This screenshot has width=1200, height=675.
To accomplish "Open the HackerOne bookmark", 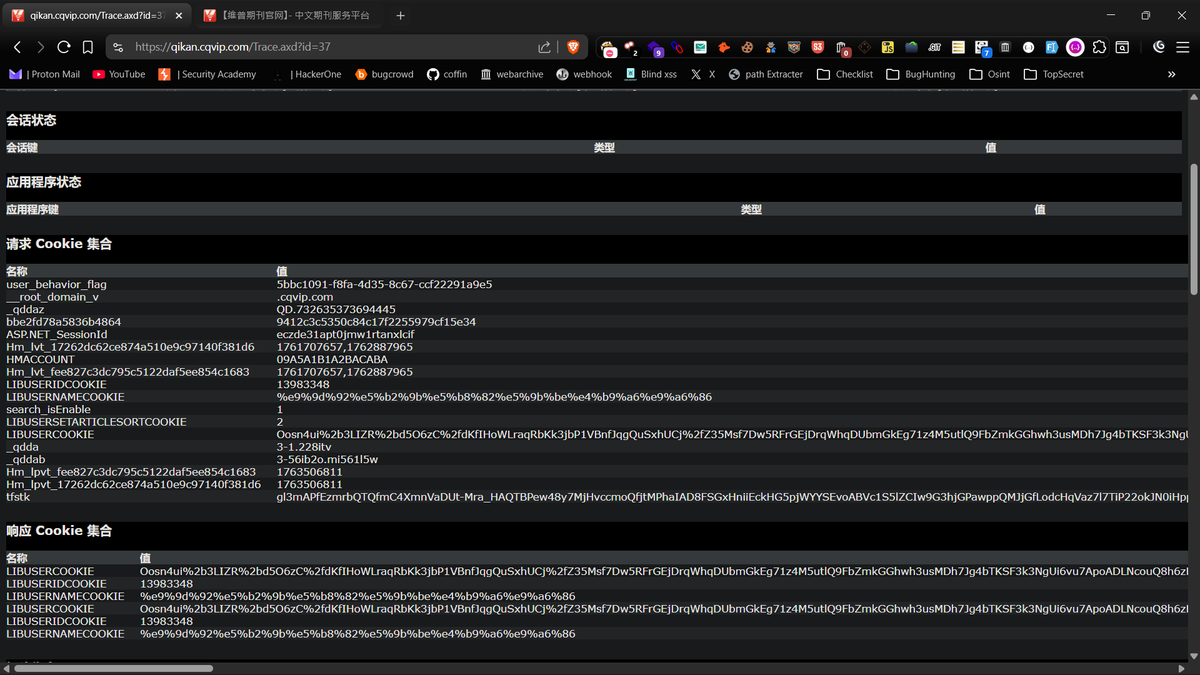I will [308, 74].
